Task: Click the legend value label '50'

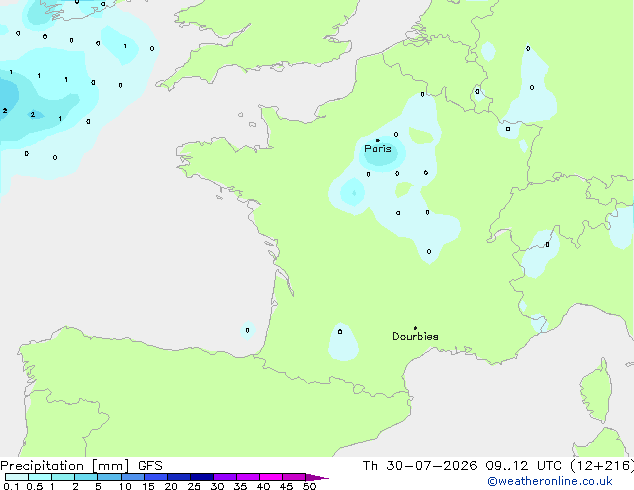Action: pos(309,486)
